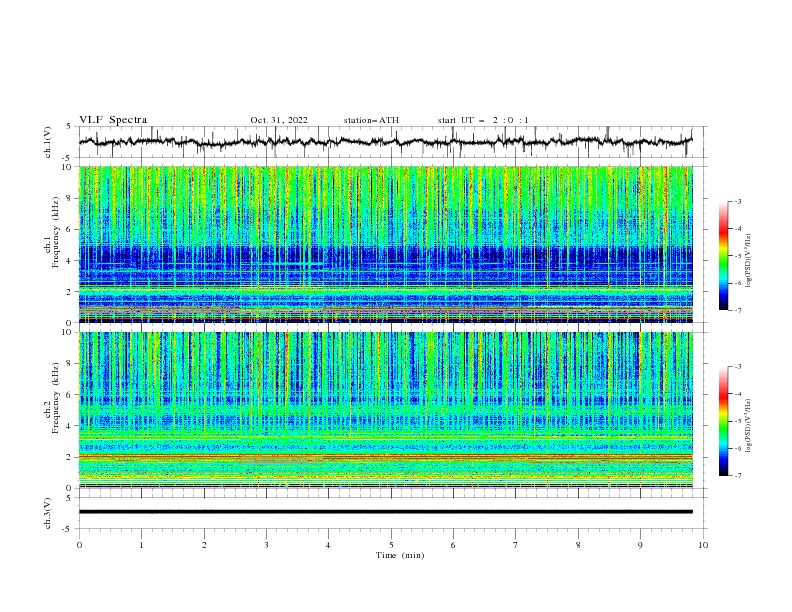
Task: Click the 'ch.1(V)' waveform axis label
Action: [x=48, y=142]
